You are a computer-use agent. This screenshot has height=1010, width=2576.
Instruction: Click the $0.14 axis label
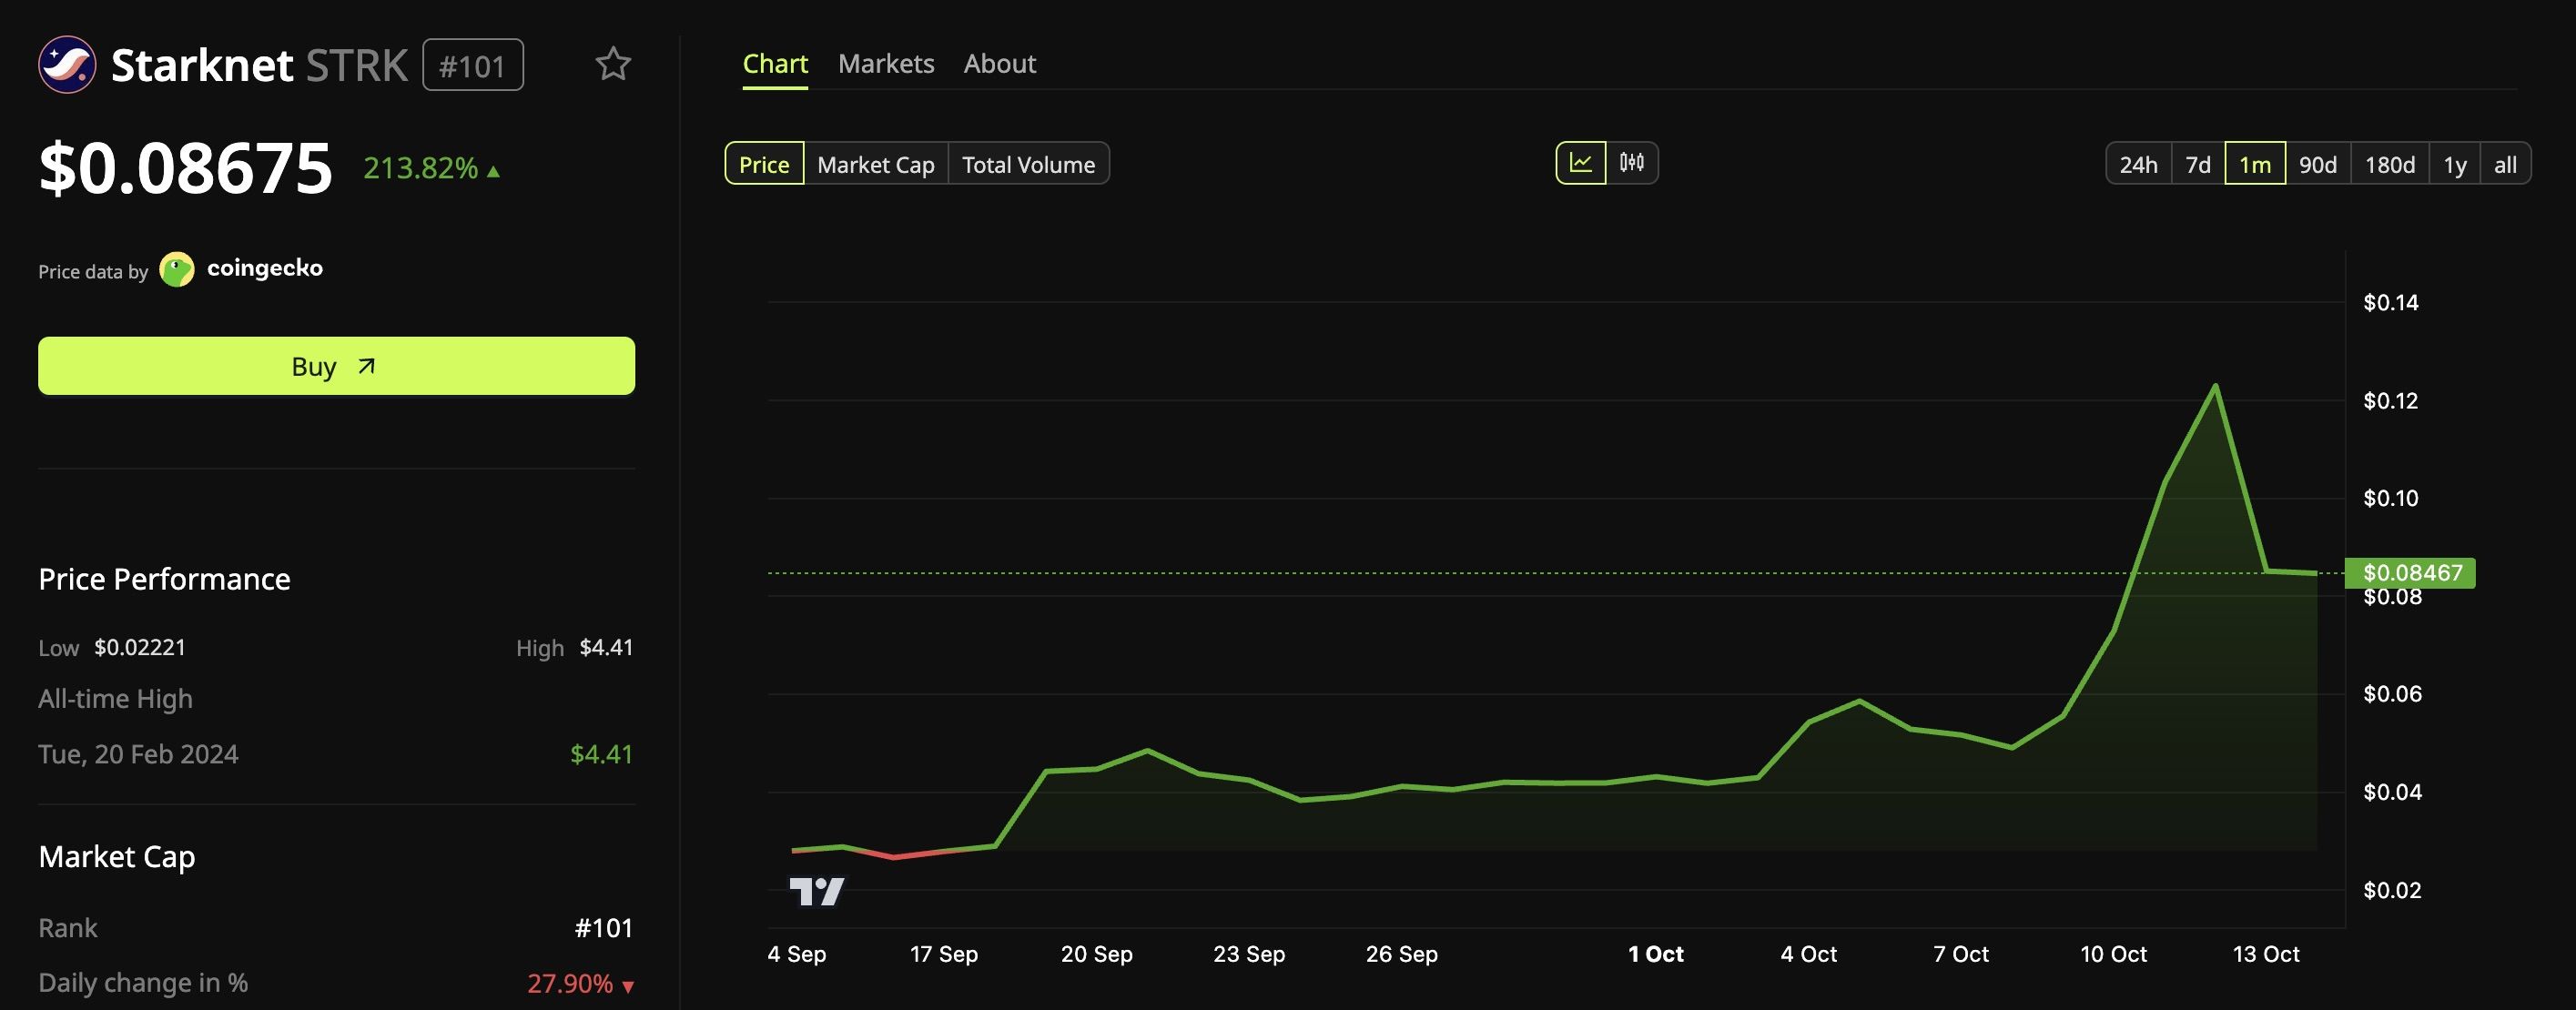pos(2390,302)
